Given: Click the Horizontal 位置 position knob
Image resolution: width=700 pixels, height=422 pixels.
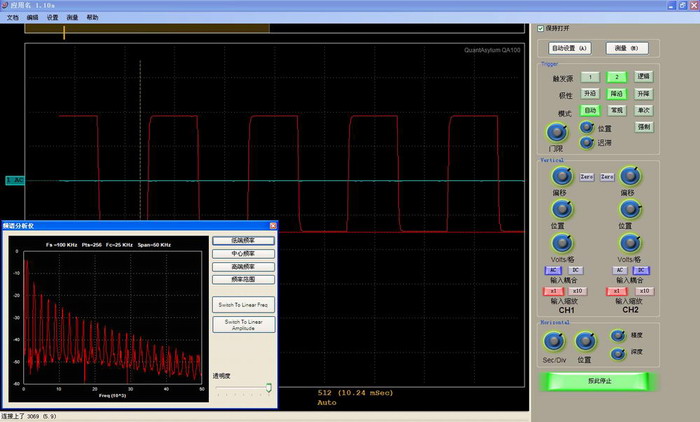Looking at the screenshot, I should [x=585, y=342].
